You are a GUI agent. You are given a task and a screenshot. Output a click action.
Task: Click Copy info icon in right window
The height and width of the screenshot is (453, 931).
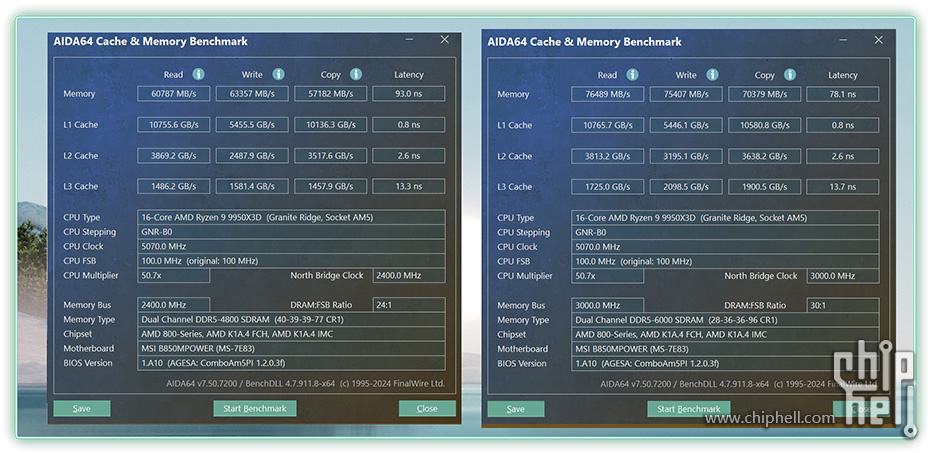(x=790, y=75)
